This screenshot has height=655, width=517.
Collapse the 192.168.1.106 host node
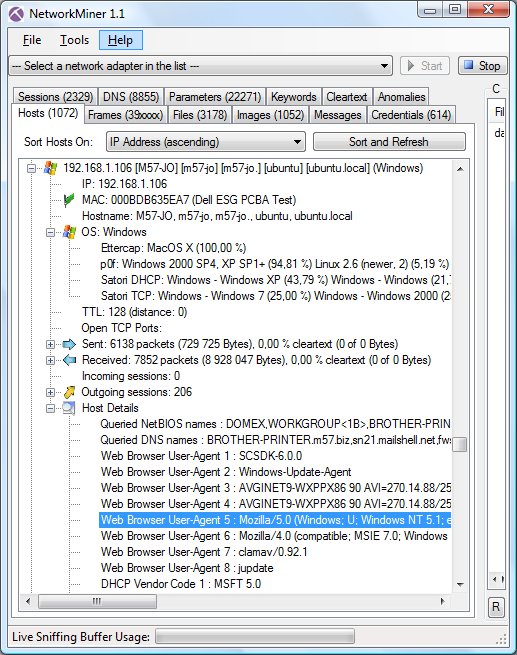[31, 168]
